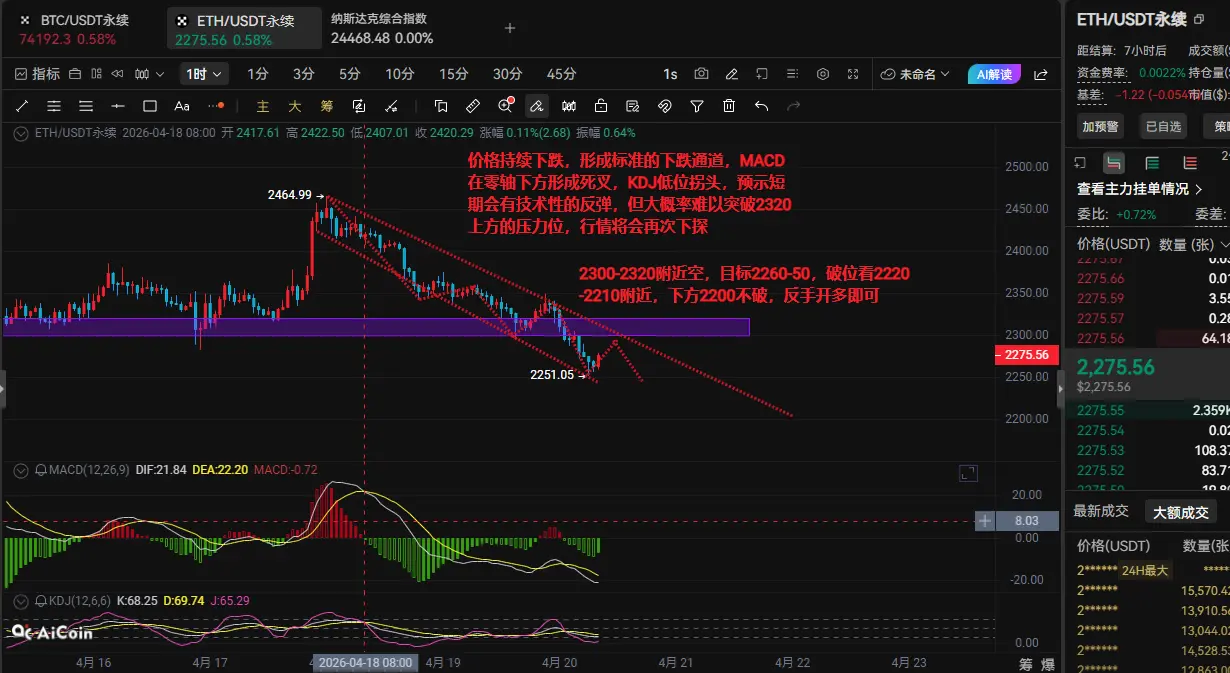Switch to 大额成交 trades tab
Viewport: 1230px width, 673px height.
pos(1180,512)
